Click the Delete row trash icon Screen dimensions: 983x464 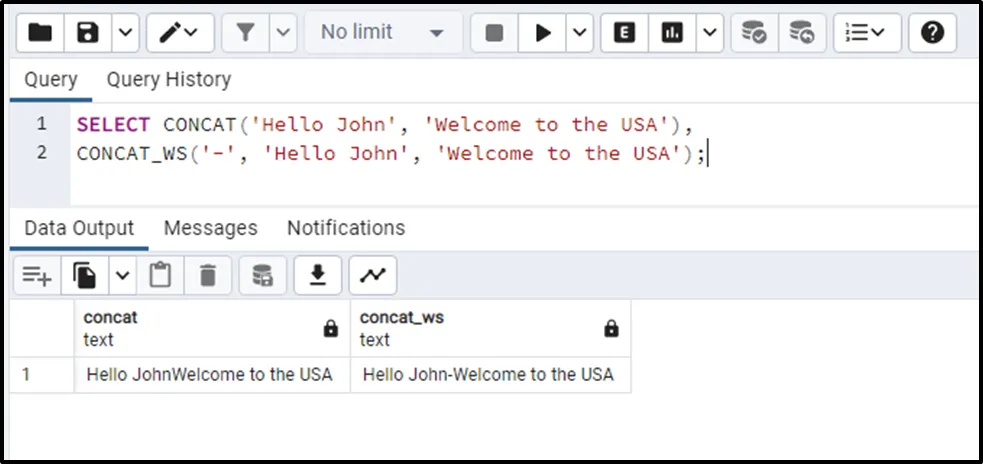click(x=208, y=275)
